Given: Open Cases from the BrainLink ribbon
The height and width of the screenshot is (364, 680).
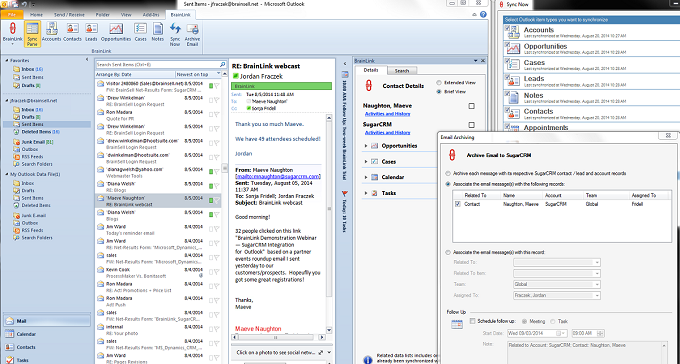Looking at the screenshot, I should pyautogui.click(x=141, y=33).
